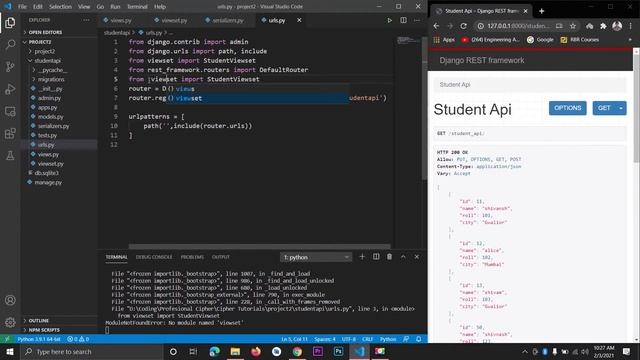This screenshot has width=640, height=360.
Task: Open Chrome extensions puzzle icon
Action: click(x=603, y=26)
